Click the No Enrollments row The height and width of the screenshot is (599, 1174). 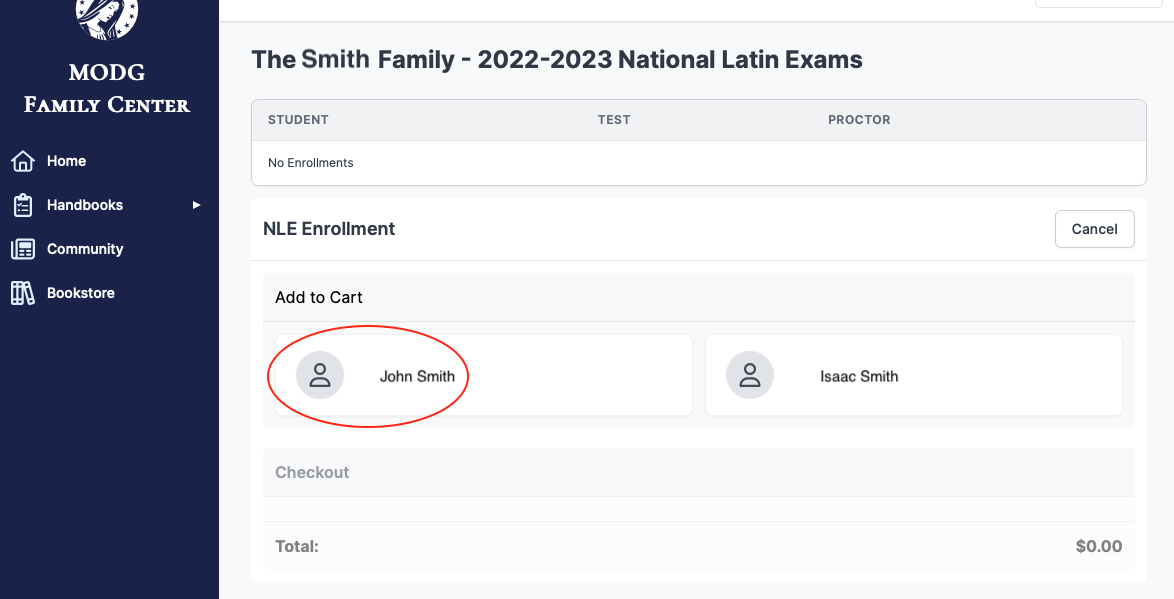699,162
